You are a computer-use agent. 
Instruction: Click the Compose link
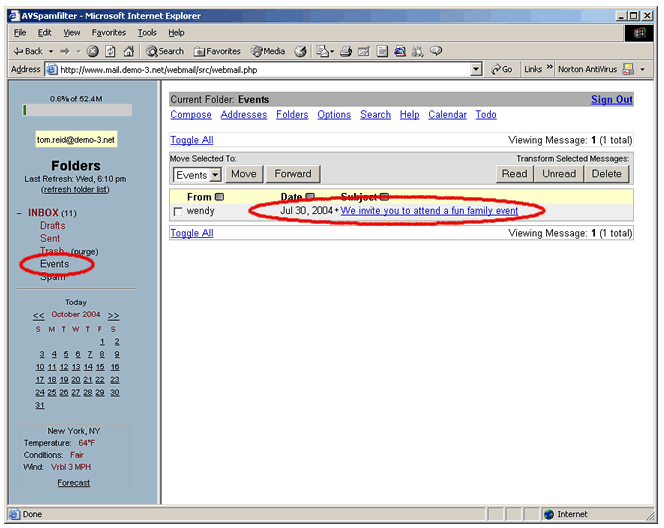point(191,115)
